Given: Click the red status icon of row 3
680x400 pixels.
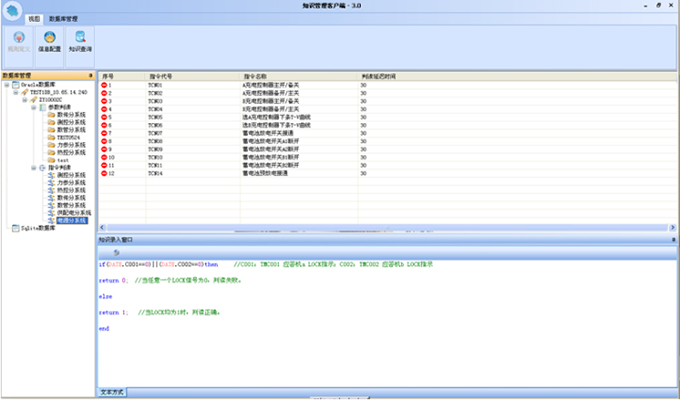Looking at the screenshot, I should click(x=104, y=101).
